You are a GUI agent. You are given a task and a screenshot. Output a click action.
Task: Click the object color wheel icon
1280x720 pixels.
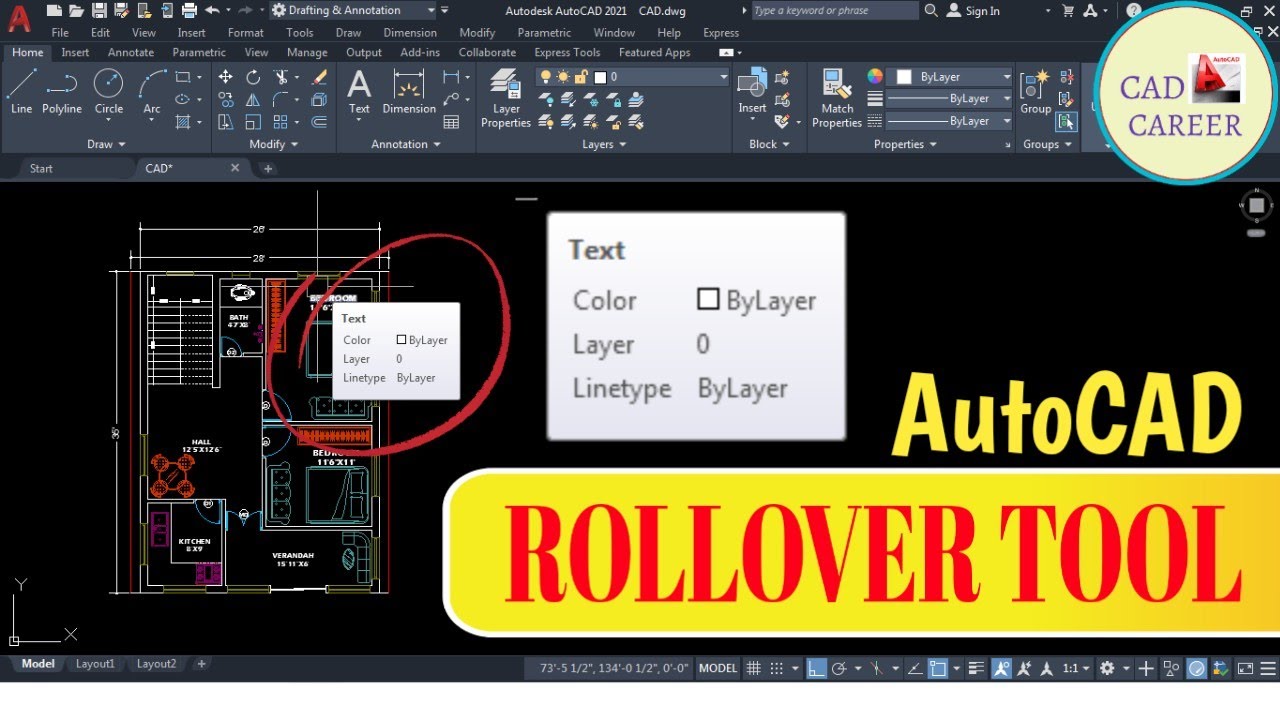875,77
